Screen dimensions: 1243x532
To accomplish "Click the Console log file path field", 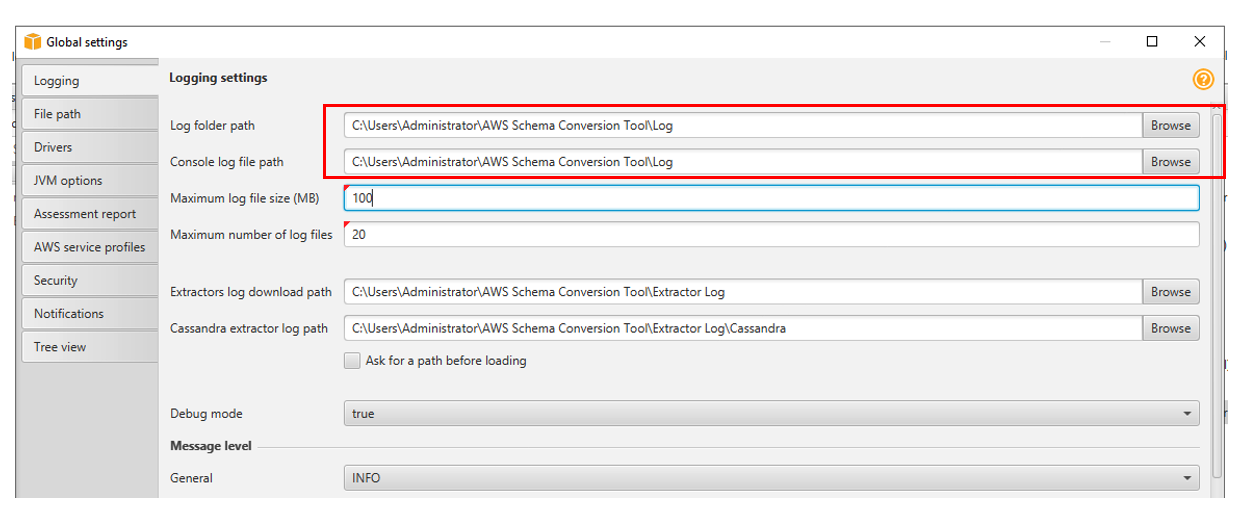I will point(743,161).
